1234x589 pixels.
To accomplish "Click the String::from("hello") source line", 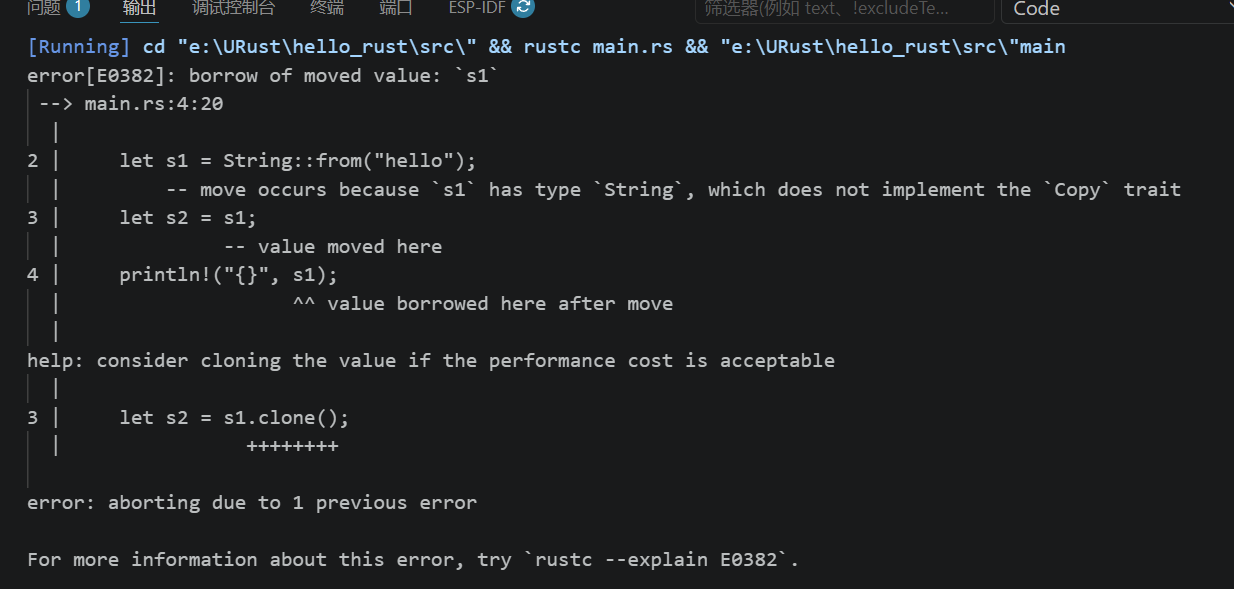I will coord(298,161).
